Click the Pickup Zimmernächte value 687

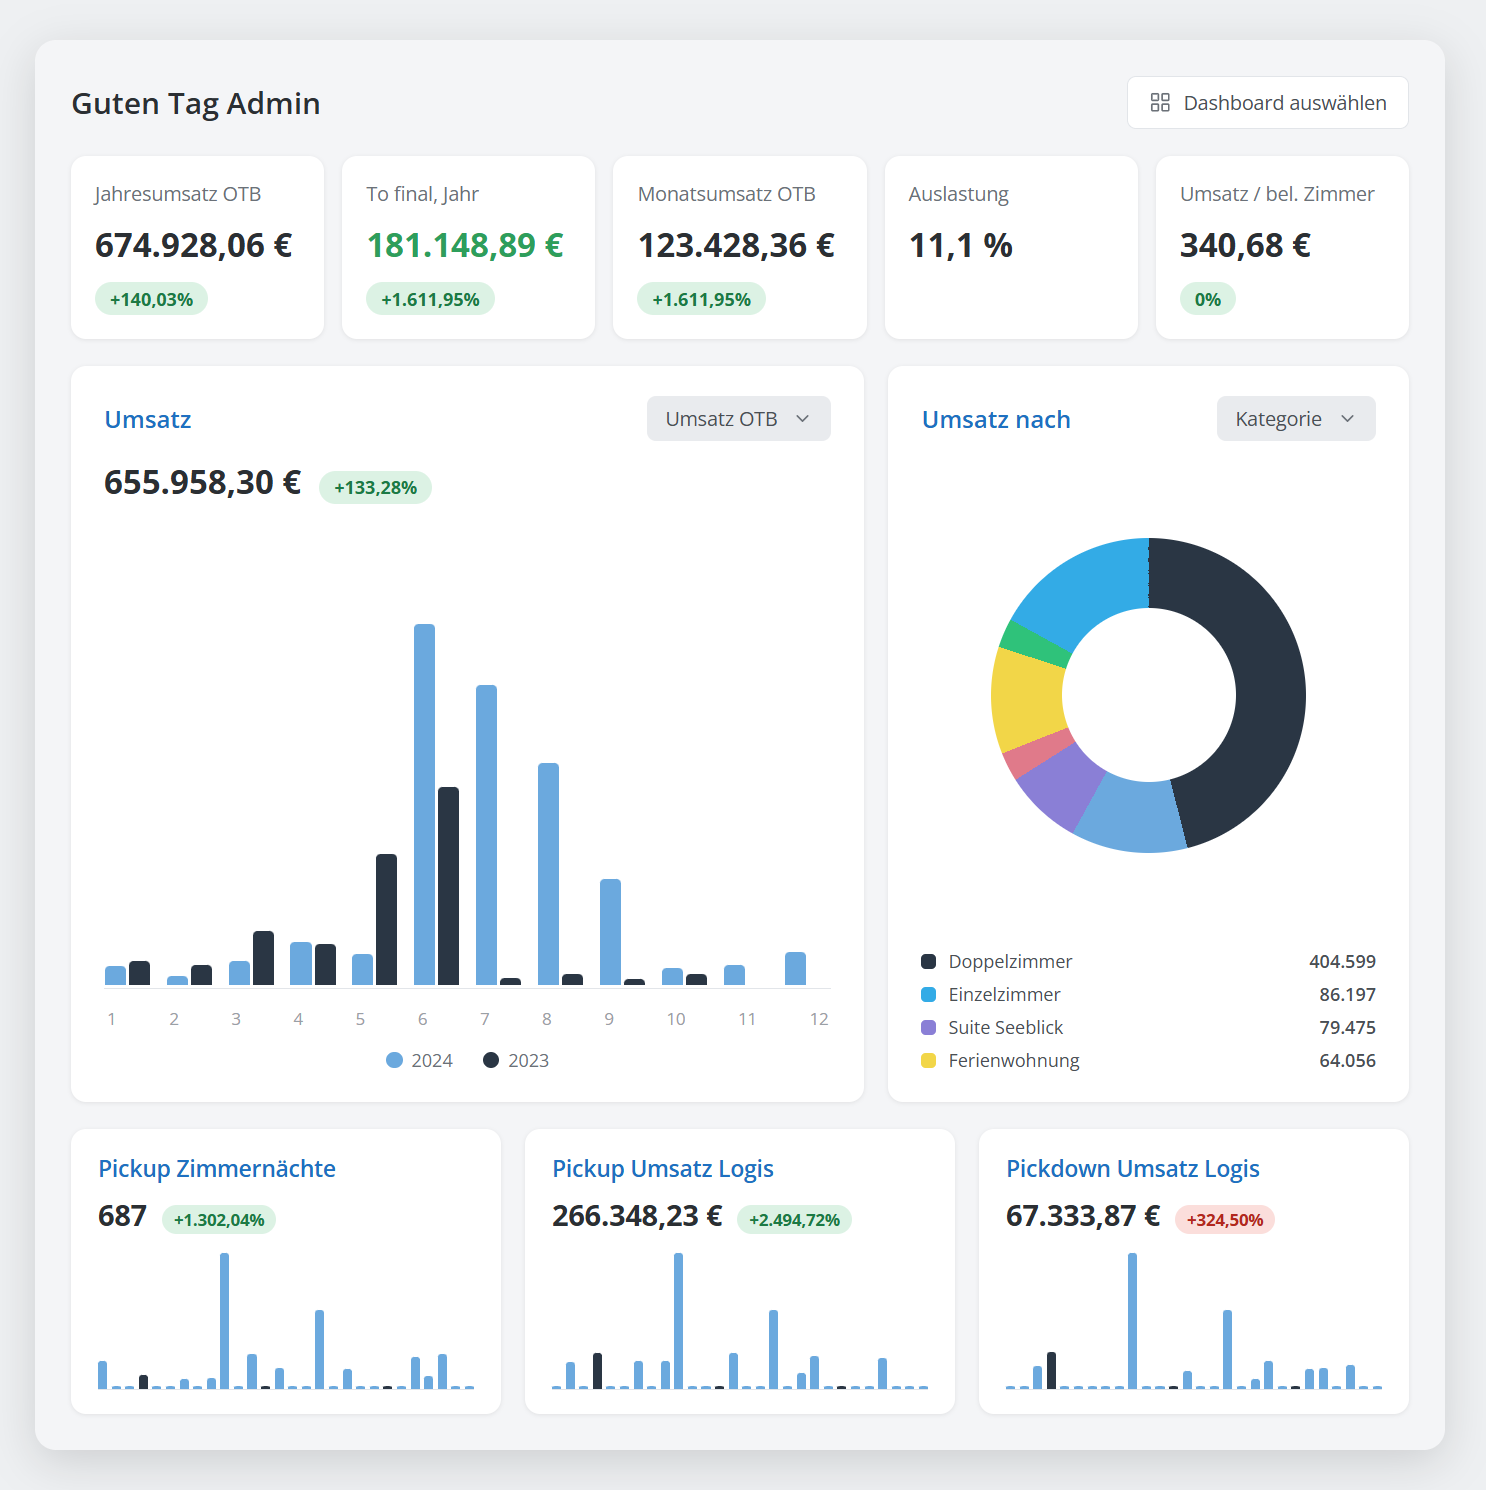[122, 1216]
